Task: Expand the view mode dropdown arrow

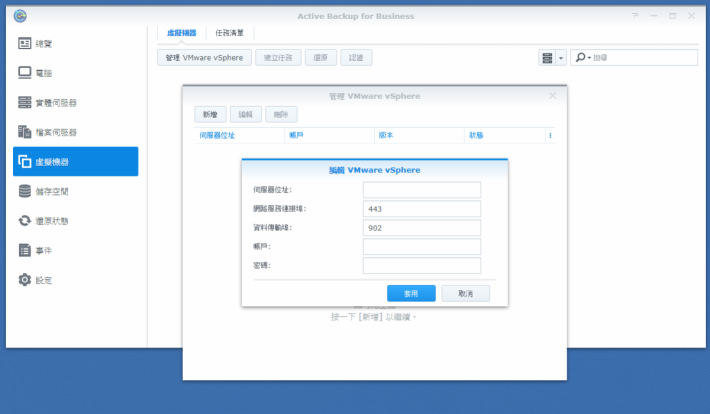Action: tap(561, 58)
